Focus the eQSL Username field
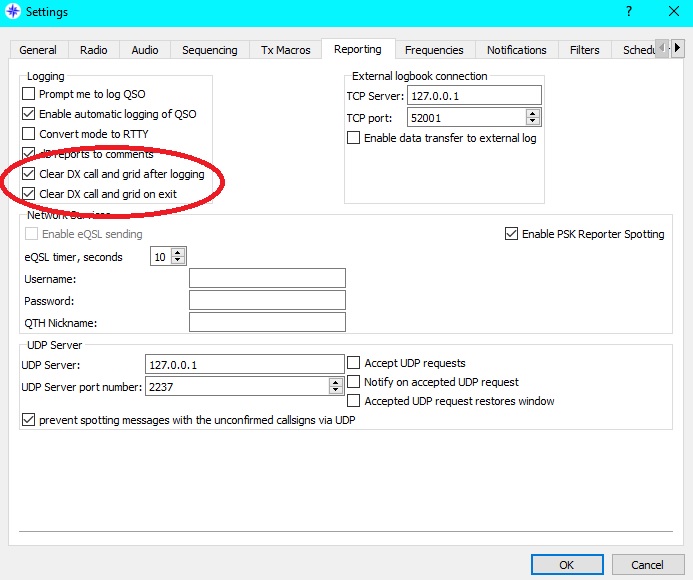This screenshot has width=693, height=580. coord(267,279)
